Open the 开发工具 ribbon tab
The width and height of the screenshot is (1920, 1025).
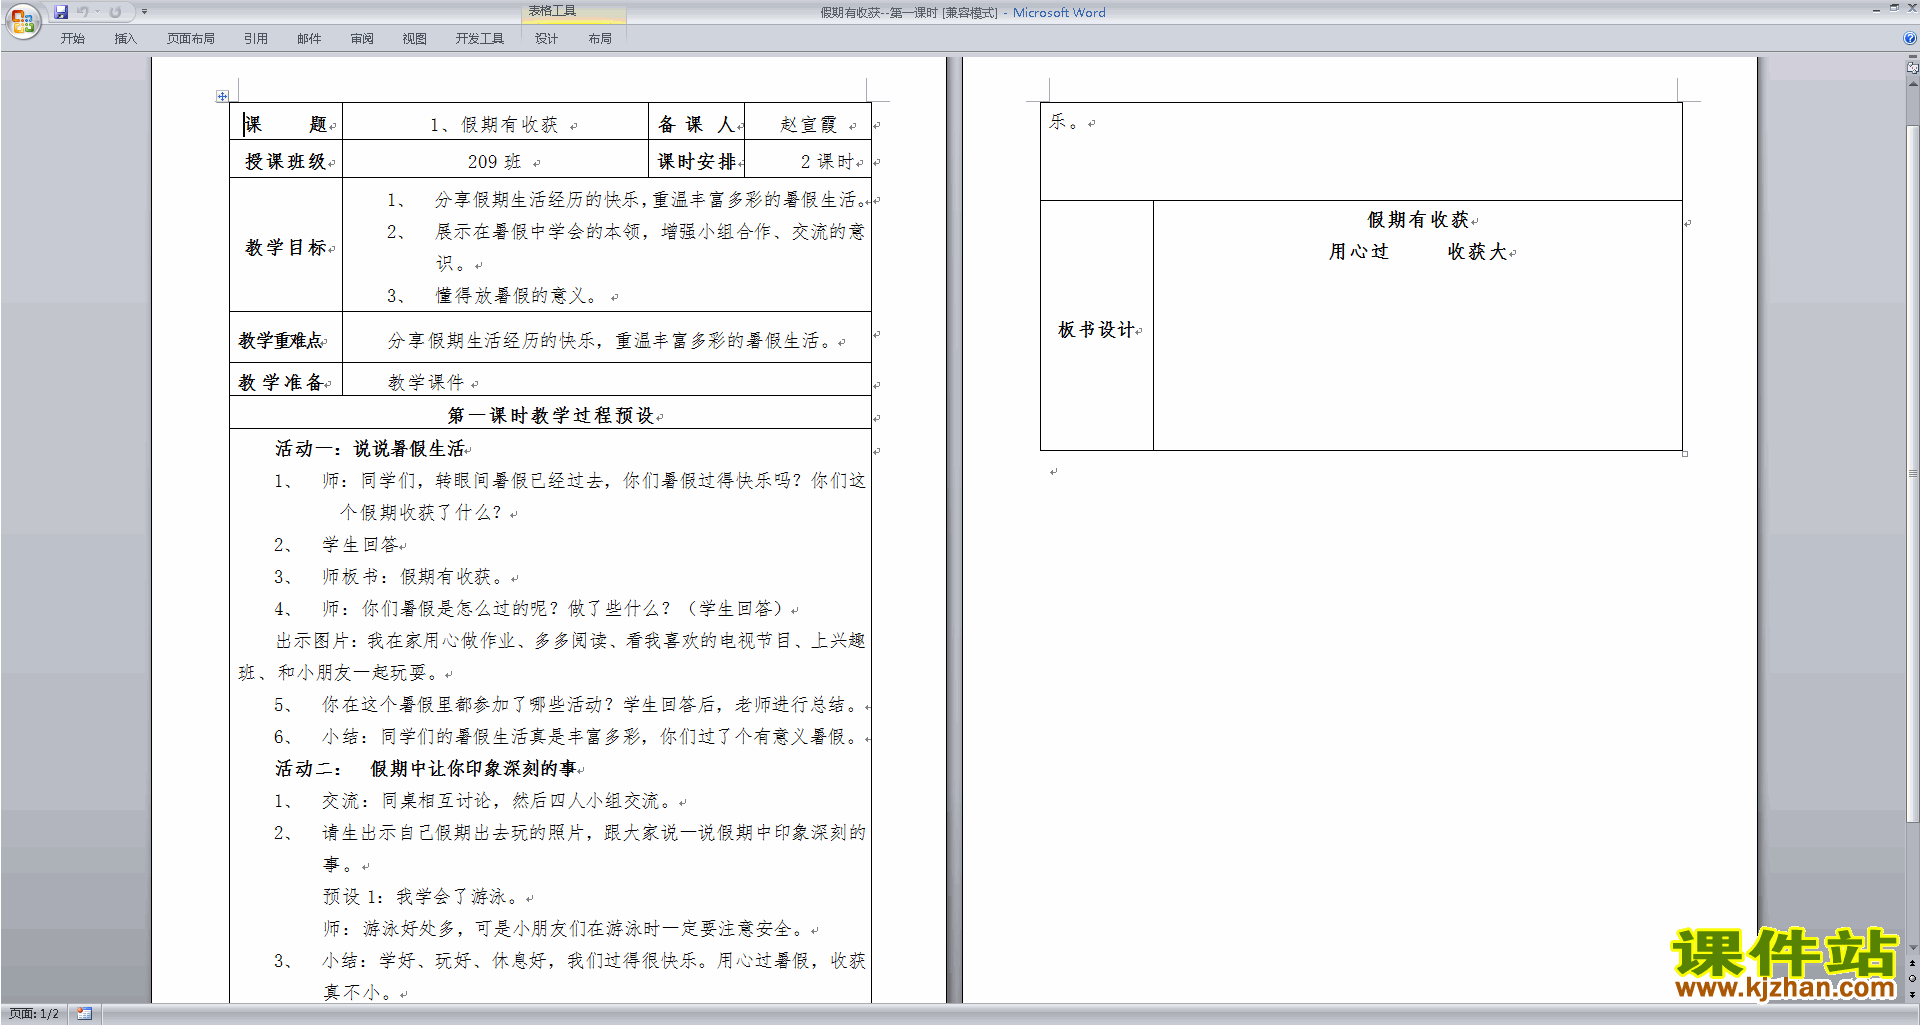click(x=480, y=39)
